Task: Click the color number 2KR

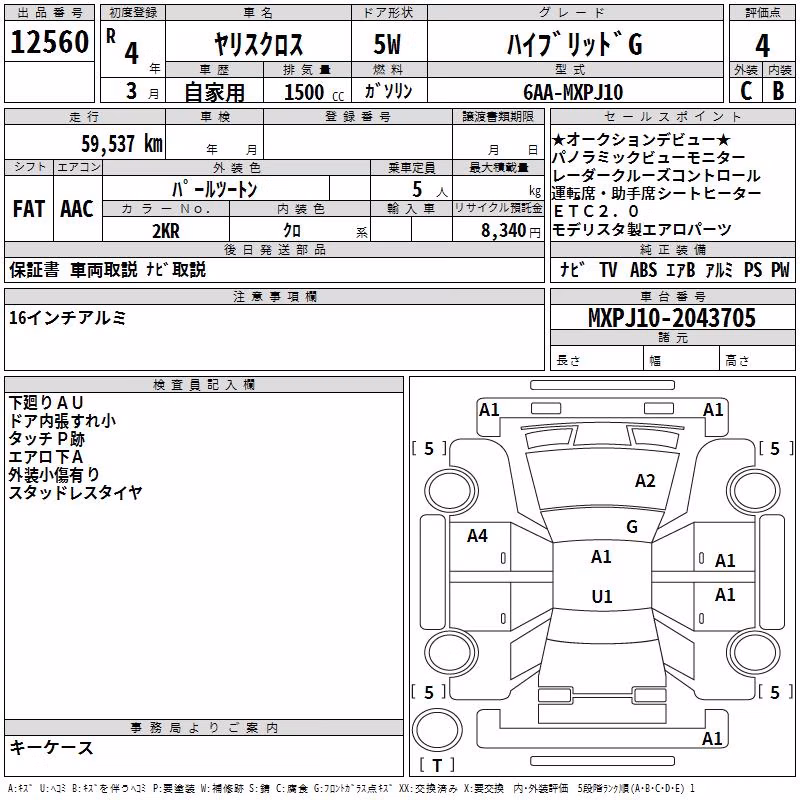Action: pos(166,231)
